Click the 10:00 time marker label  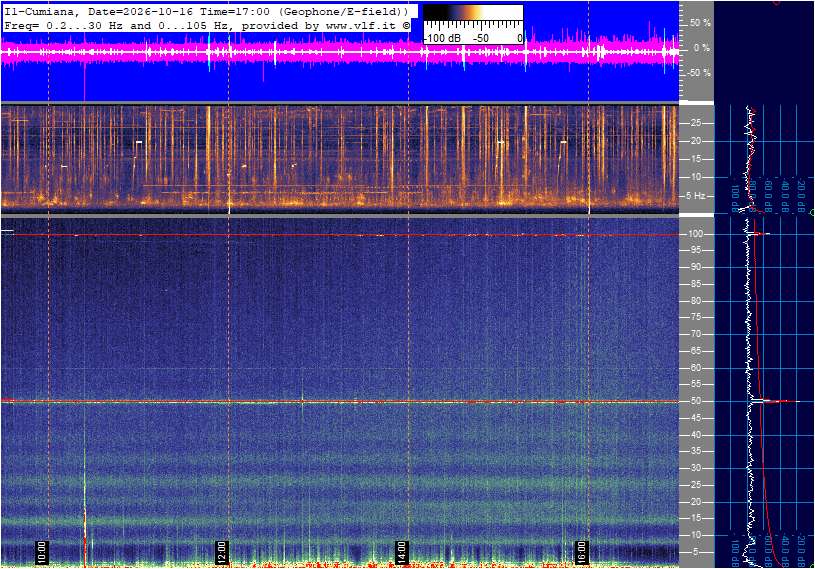tap(42, 552)
